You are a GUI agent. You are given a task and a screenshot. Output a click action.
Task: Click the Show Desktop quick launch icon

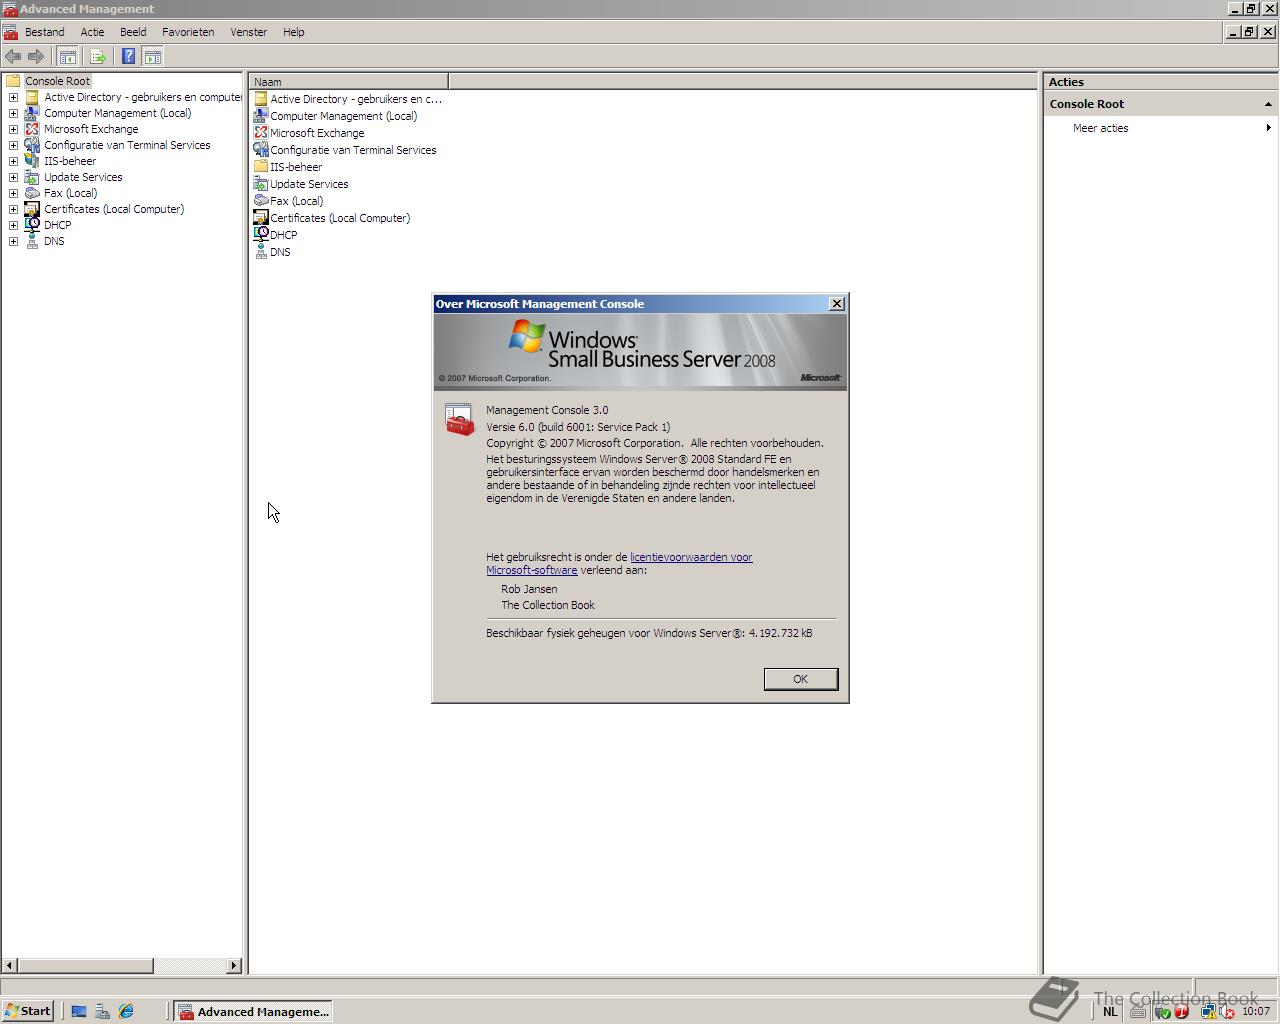point(79,1012)
